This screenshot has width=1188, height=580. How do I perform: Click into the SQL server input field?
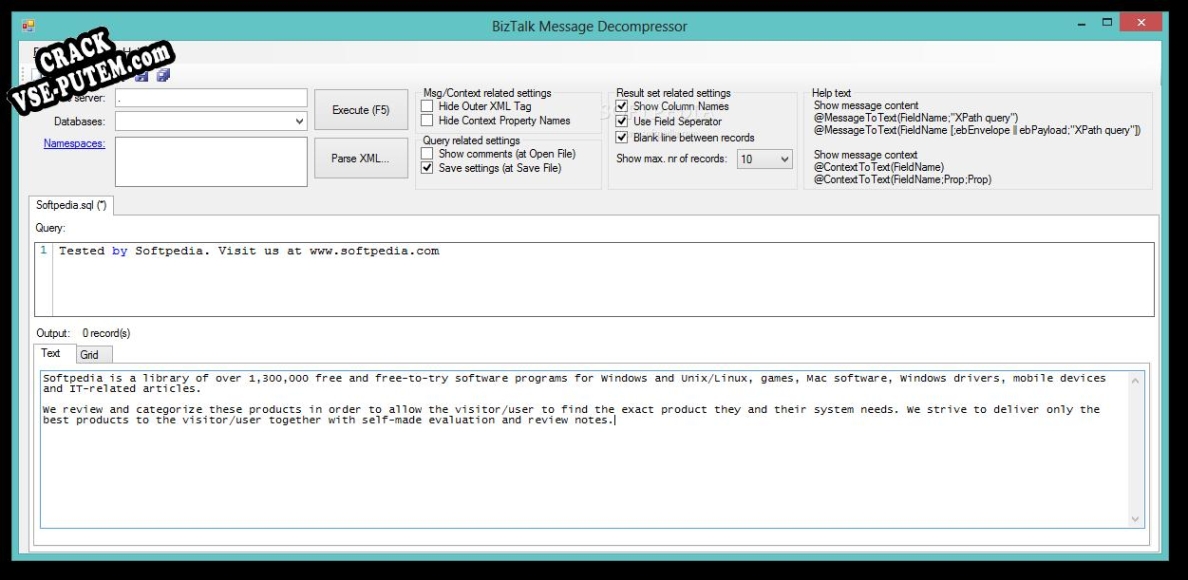(x=211, y=98)
